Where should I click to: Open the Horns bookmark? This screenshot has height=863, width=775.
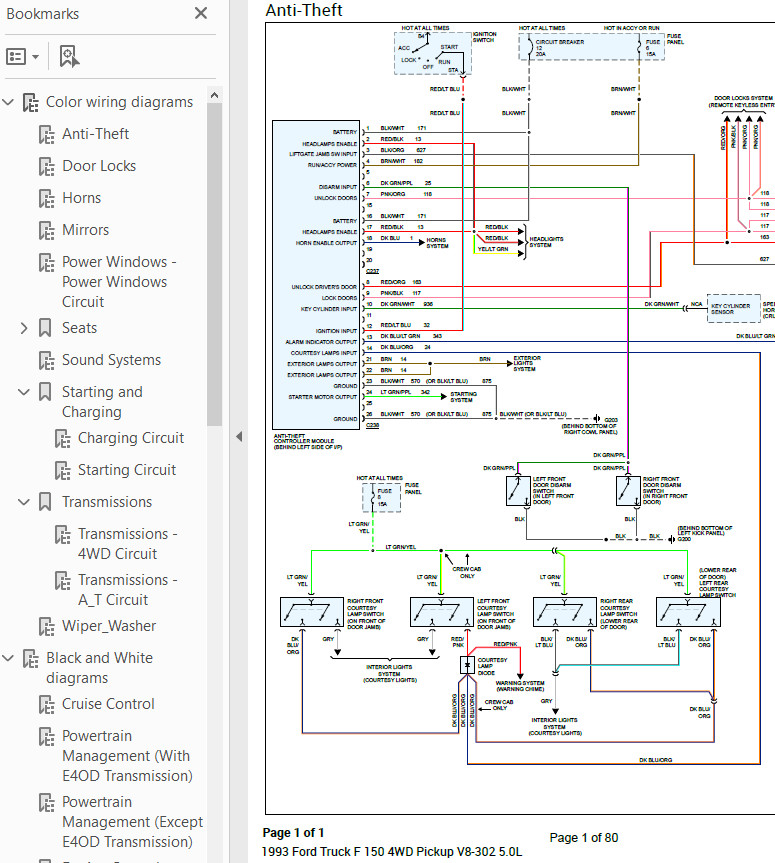point(81,198)
